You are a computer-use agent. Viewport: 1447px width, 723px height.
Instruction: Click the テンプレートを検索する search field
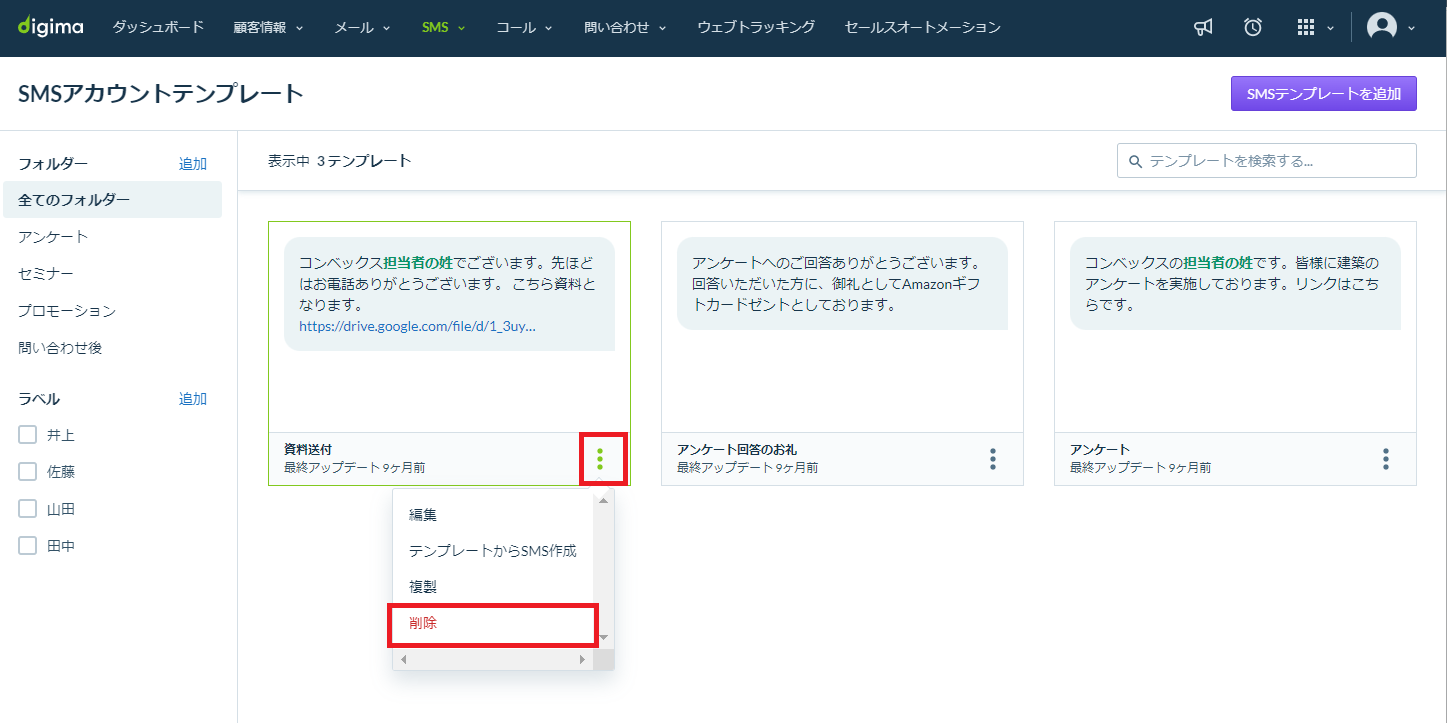(1267, 161)
